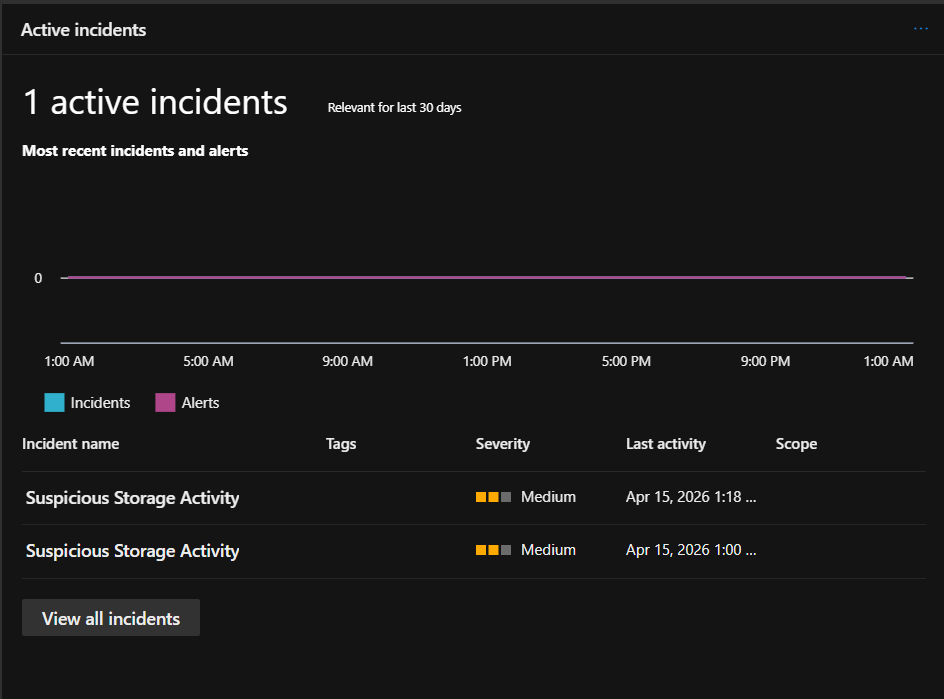Select the Apr 15, 2026 1:18 last activity cell
The width and height of the screenshot is (944, 699).
point(690,497)
